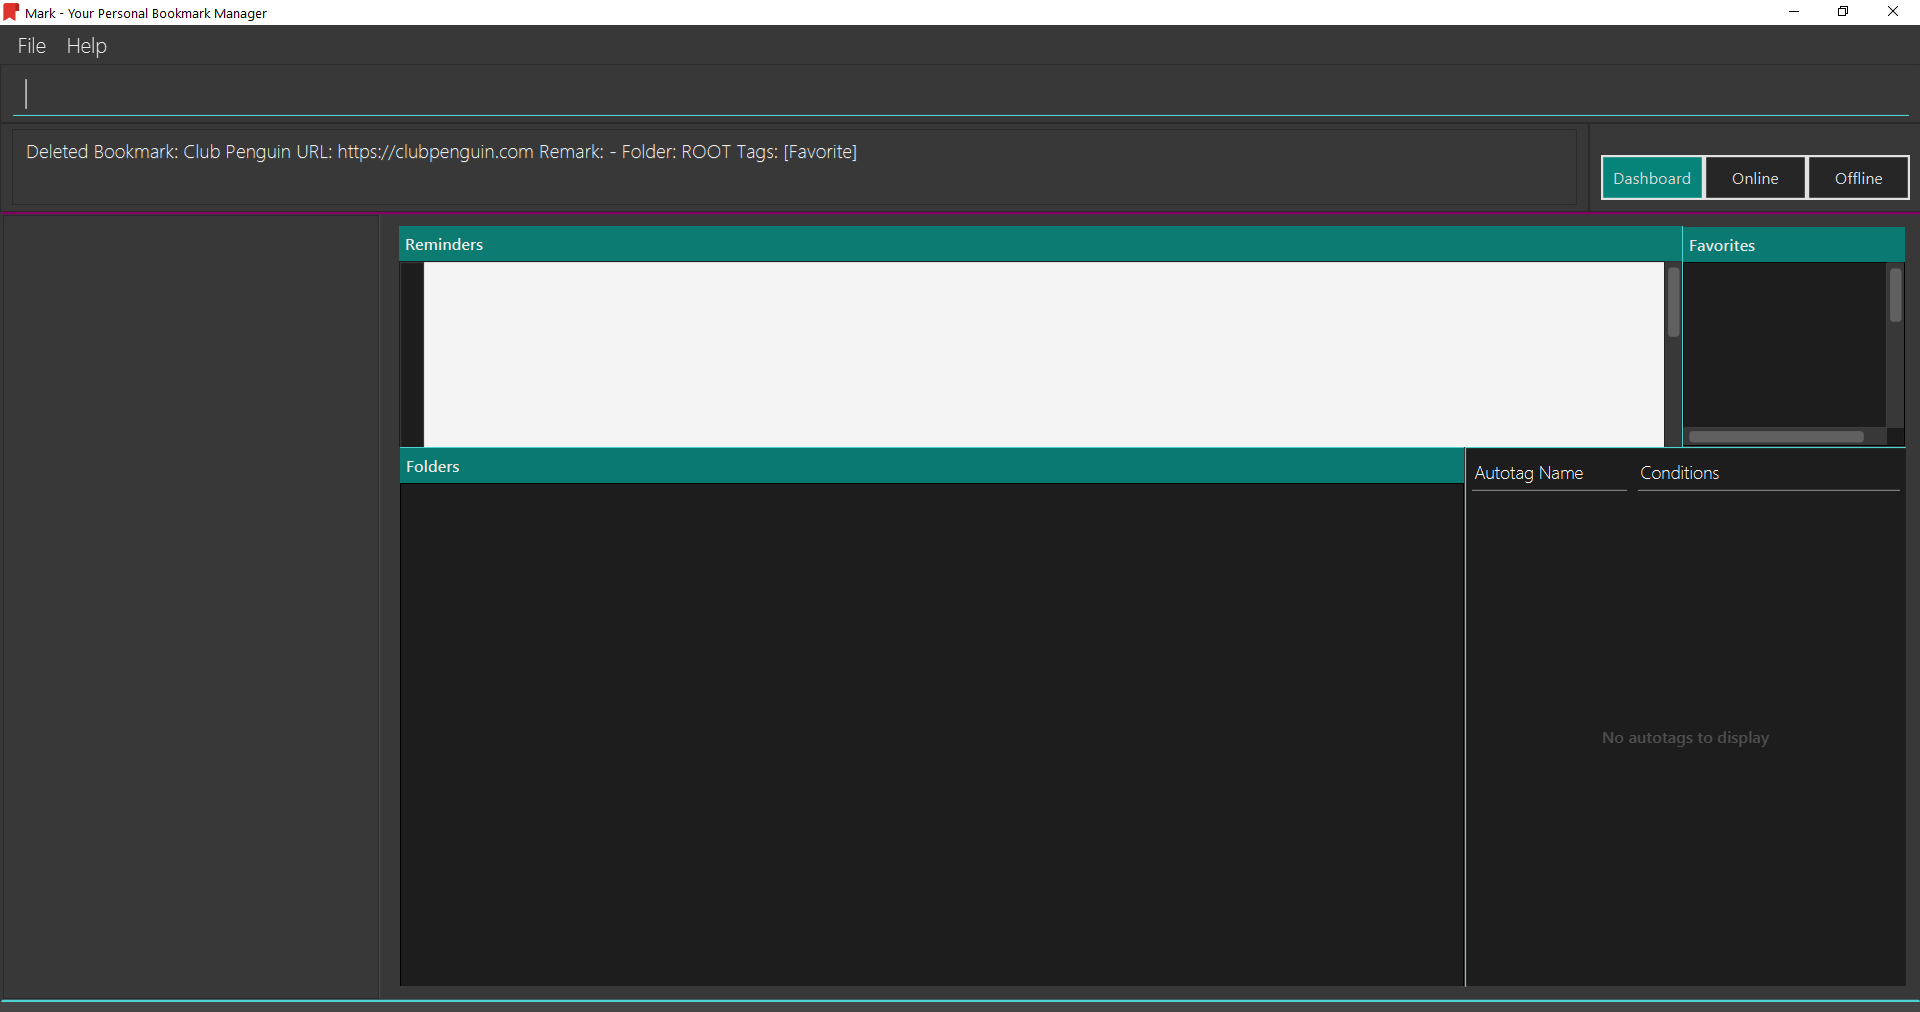
Task: Open the File menu
Action: coord(32,46)
